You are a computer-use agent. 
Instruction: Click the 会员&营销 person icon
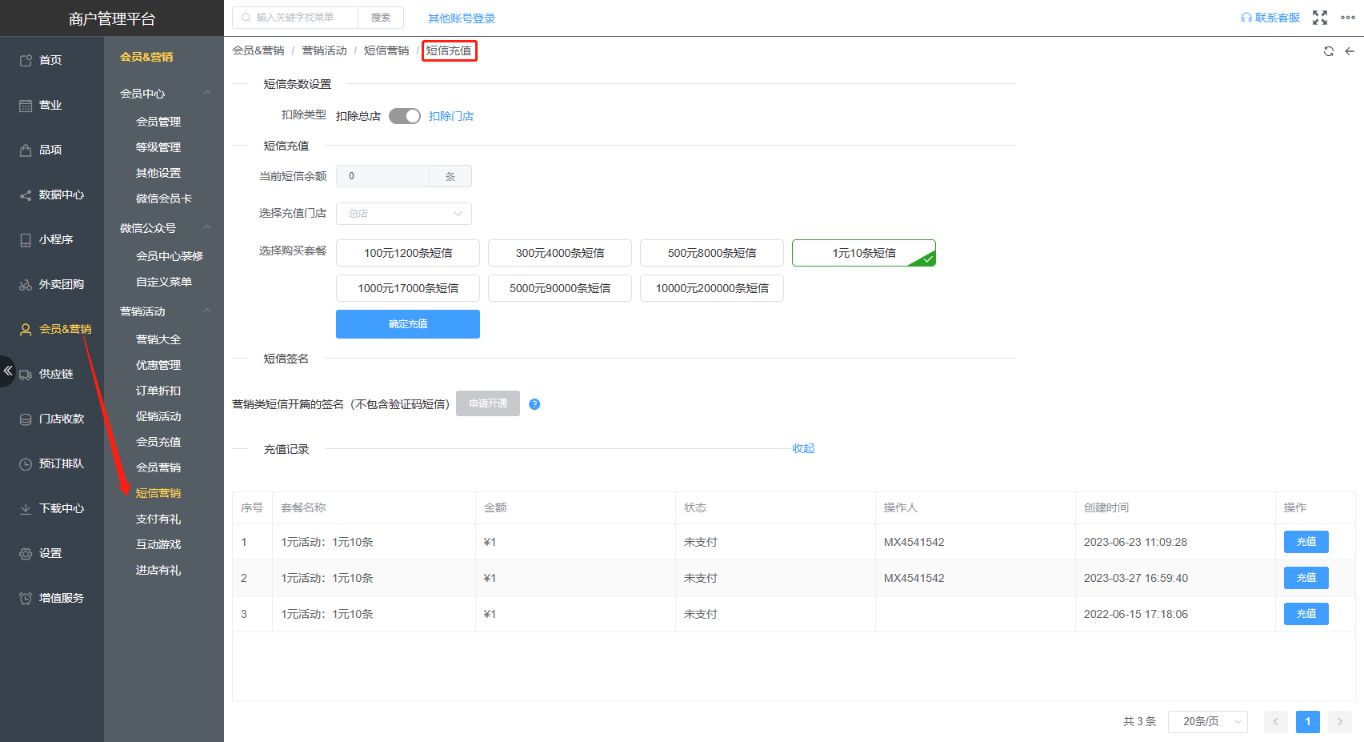coord(26,329)
